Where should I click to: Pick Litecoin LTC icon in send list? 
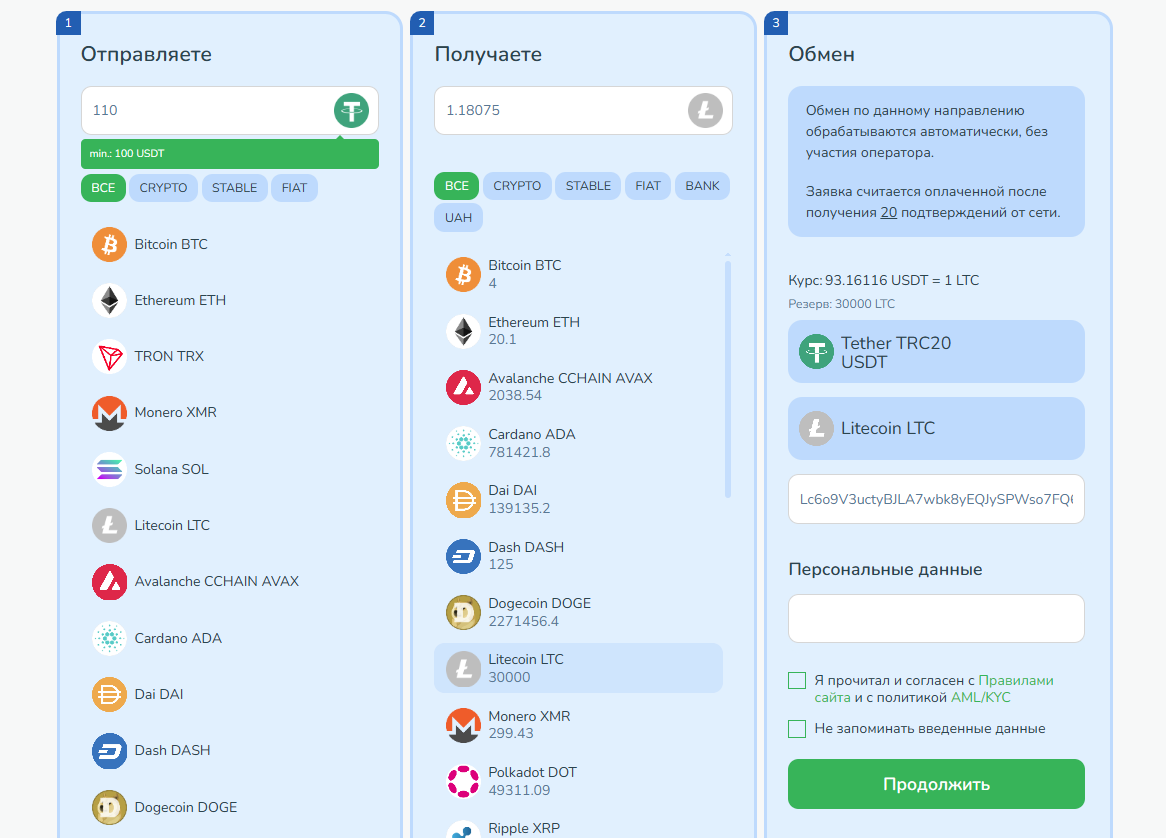point(109,525)
